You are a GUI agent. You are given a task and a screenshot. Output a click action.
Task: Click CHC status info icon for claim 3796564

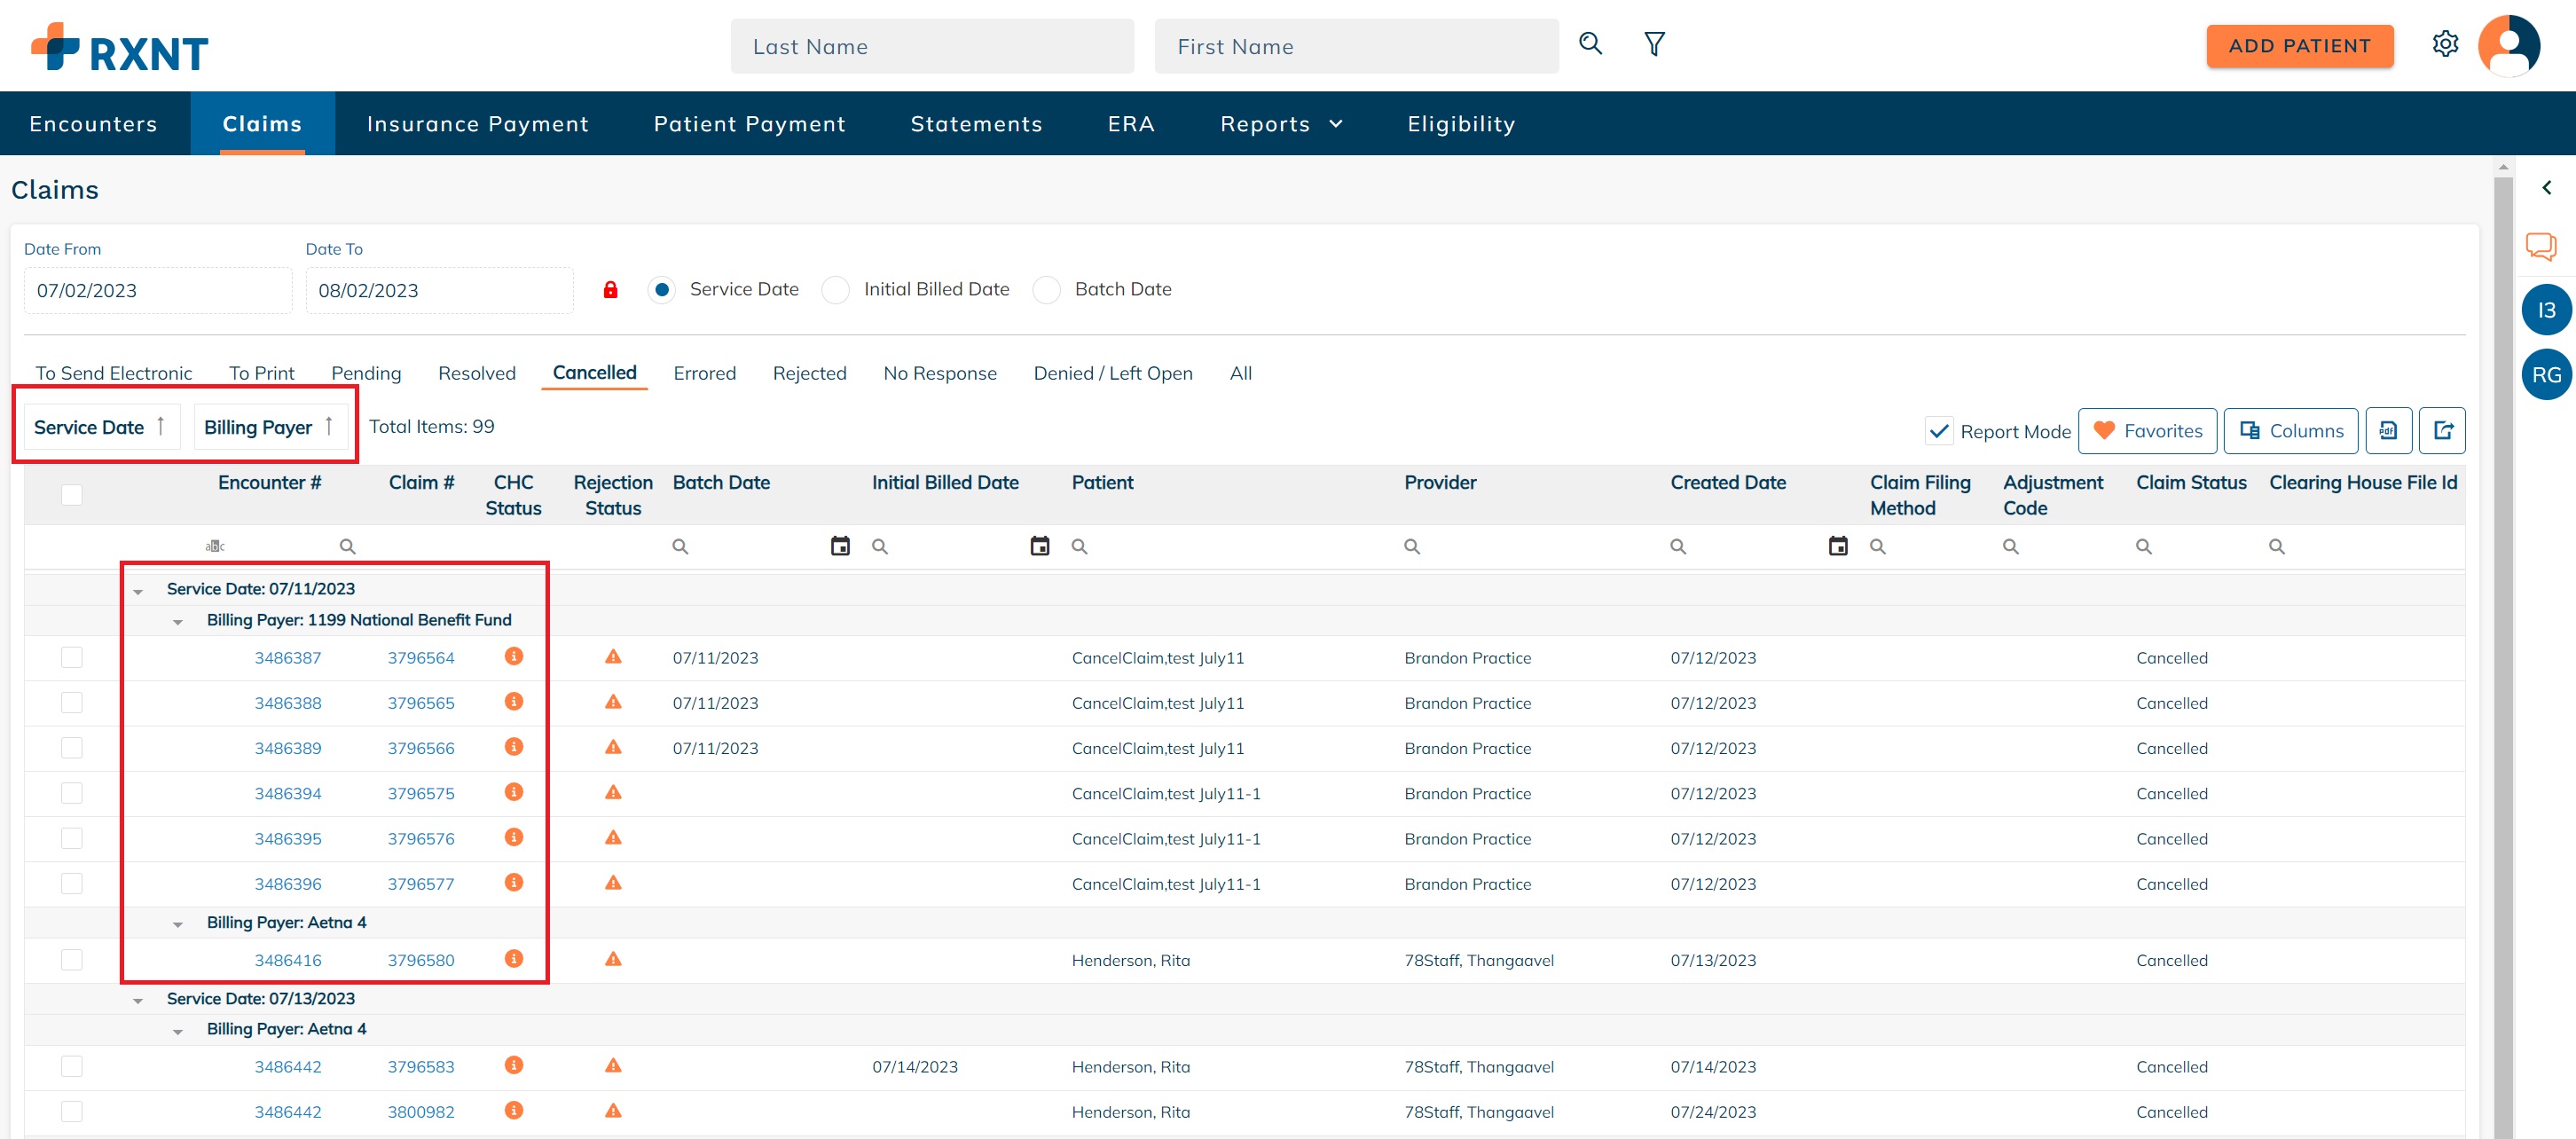(x=514, y=656)
